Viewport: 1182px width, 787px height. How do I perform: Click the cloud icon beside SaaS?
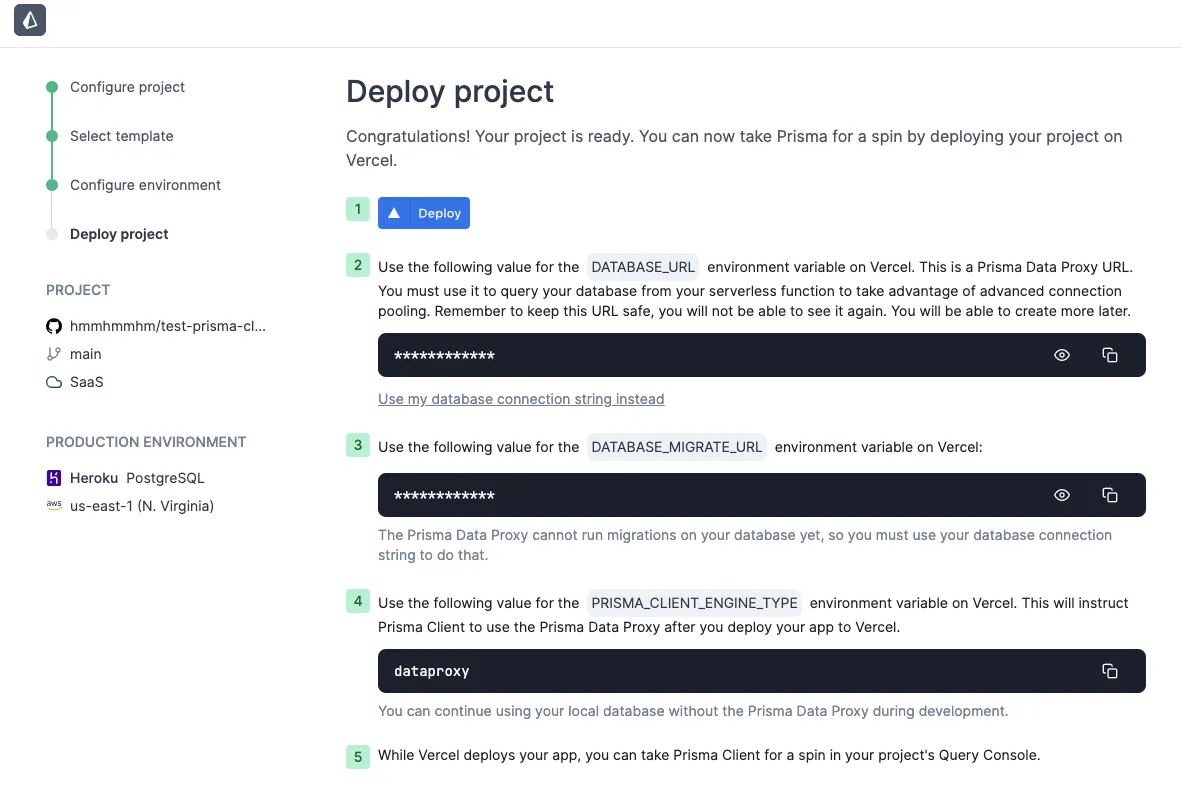tap(54, 382)
